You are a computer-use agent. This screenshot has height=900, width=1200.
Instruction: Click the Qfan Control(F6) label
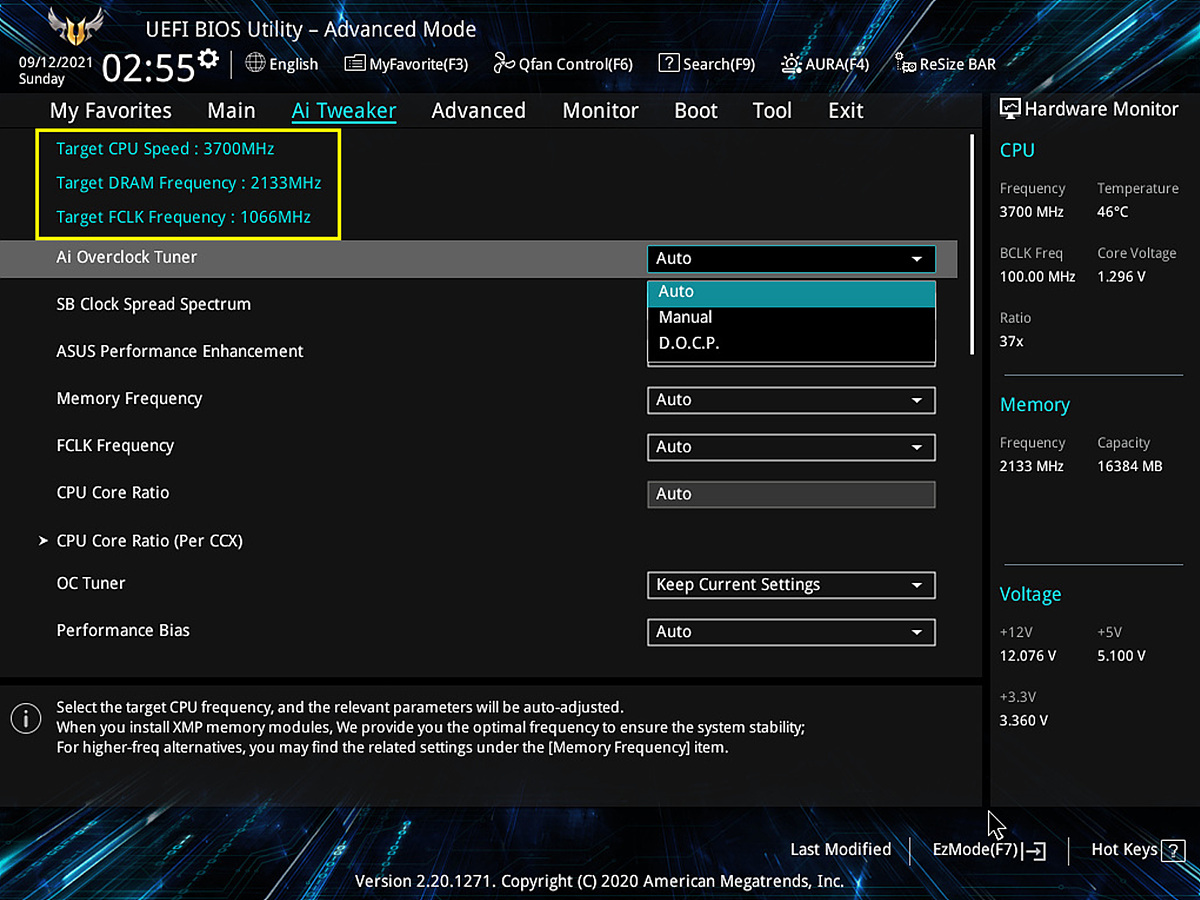tap(576, 64)
